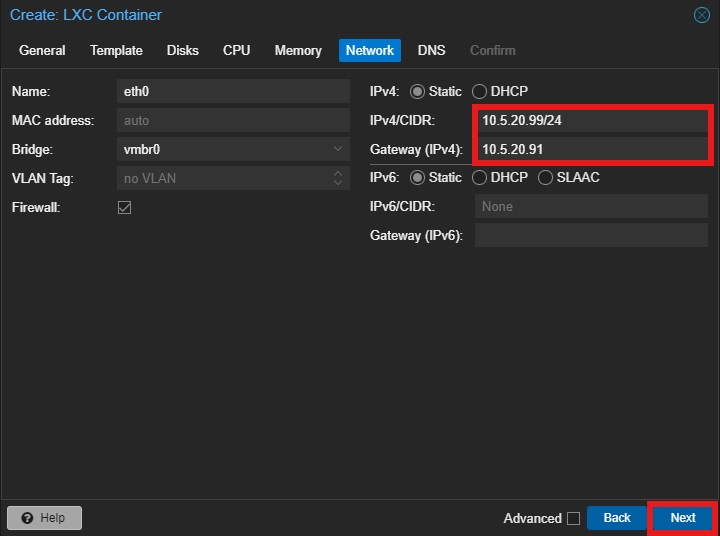Screen dimensions: 720x536
Task: Switch to the Template tab
Action: click(x=116, y=50)
